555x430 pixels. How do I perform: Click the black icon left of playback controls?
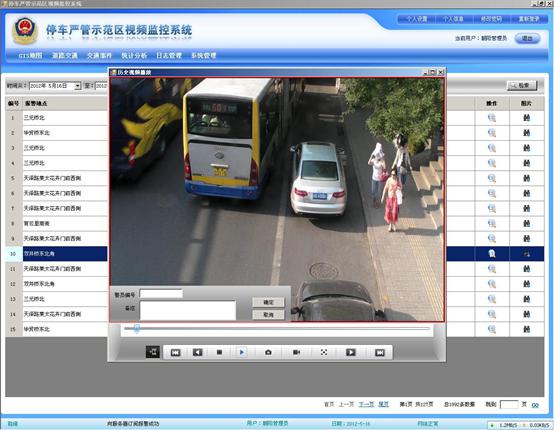153,352
